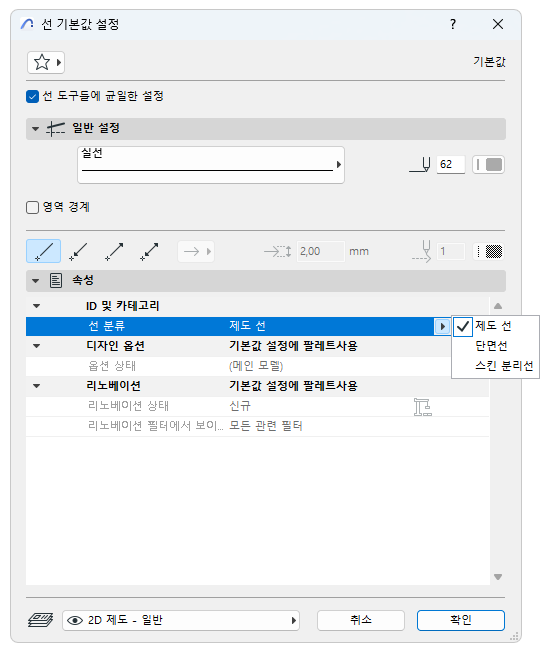Select arrowheads at both ends option
Screen dimensions: 559x651
[149, 251]
